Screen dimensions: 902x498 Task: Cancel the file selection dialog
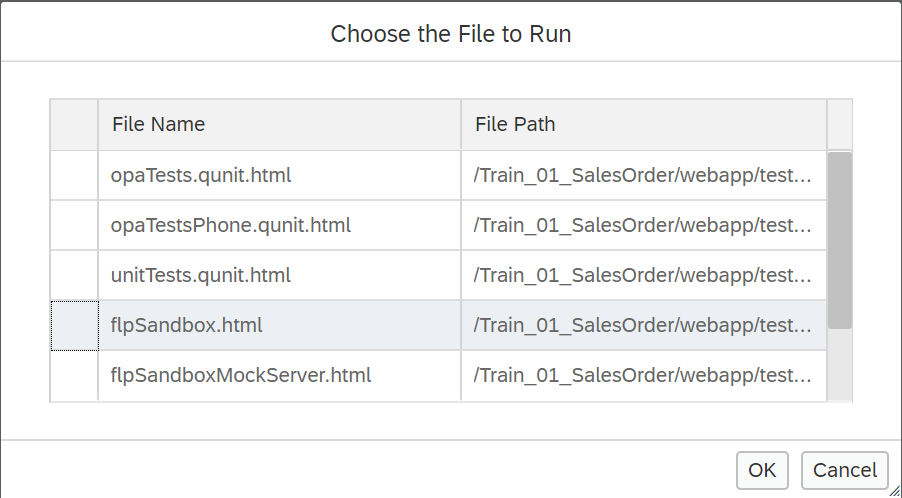click(x=845, y=470)
